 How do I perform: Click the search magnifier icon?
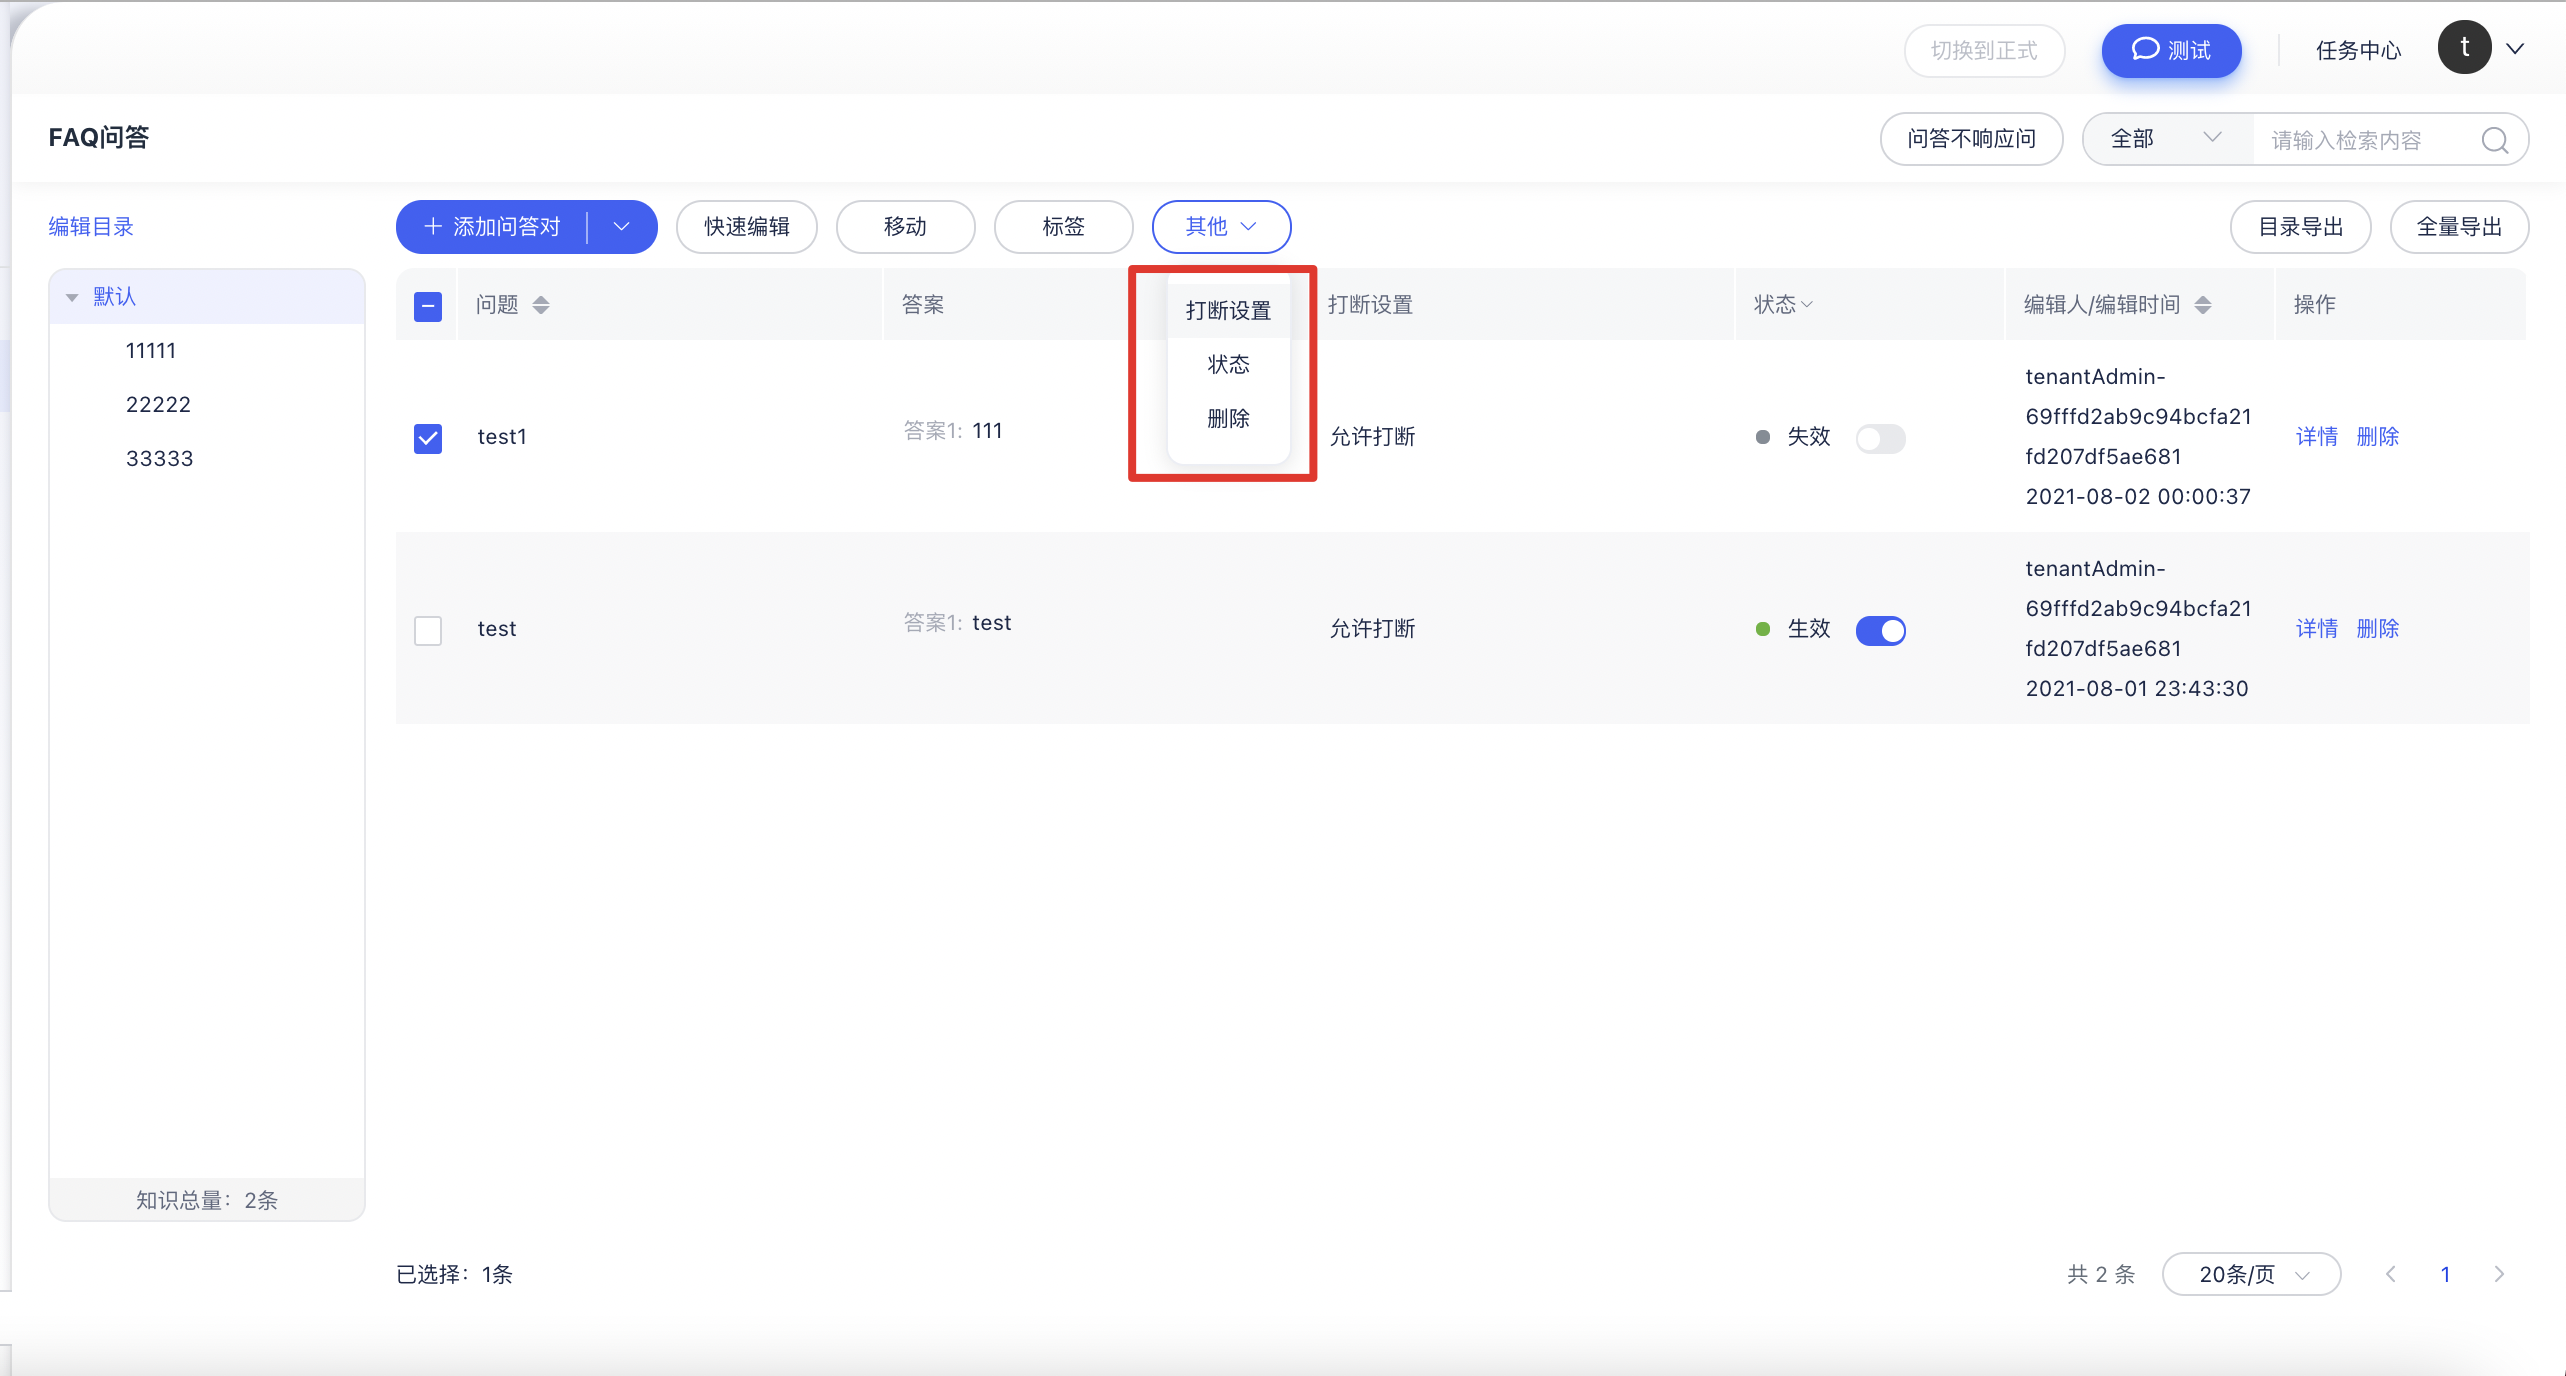click(2494, 140)
